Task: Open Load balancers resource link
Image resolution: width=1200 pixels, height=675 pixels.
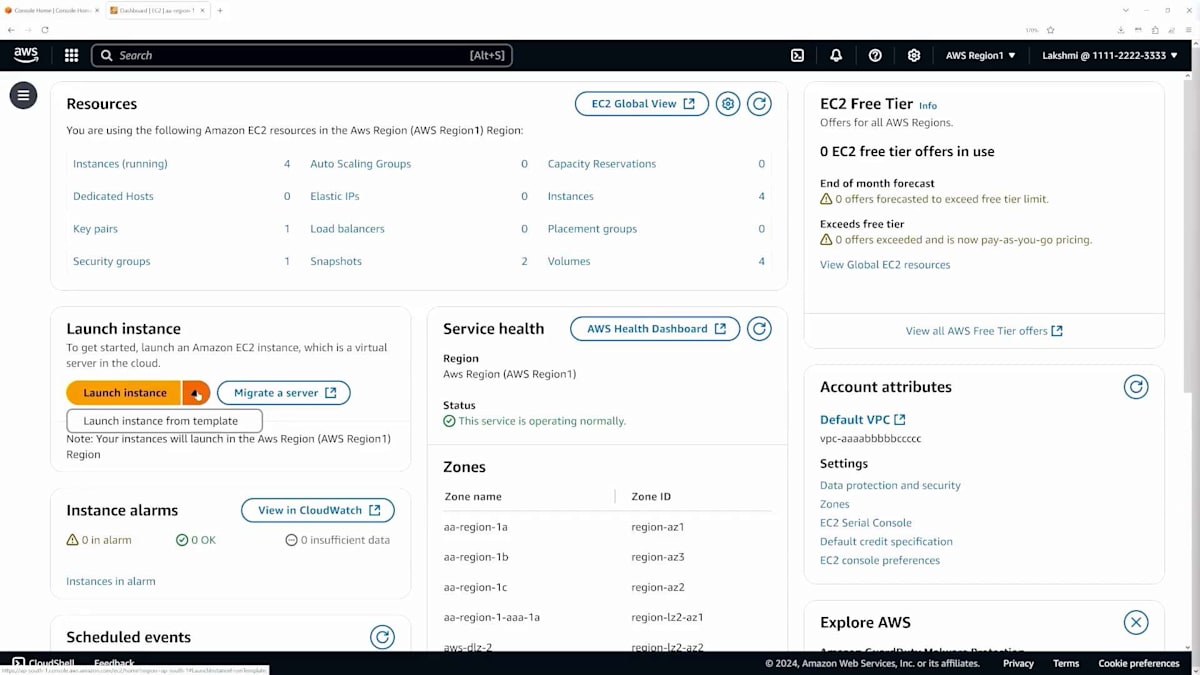Action: click(x=347, y=229)
